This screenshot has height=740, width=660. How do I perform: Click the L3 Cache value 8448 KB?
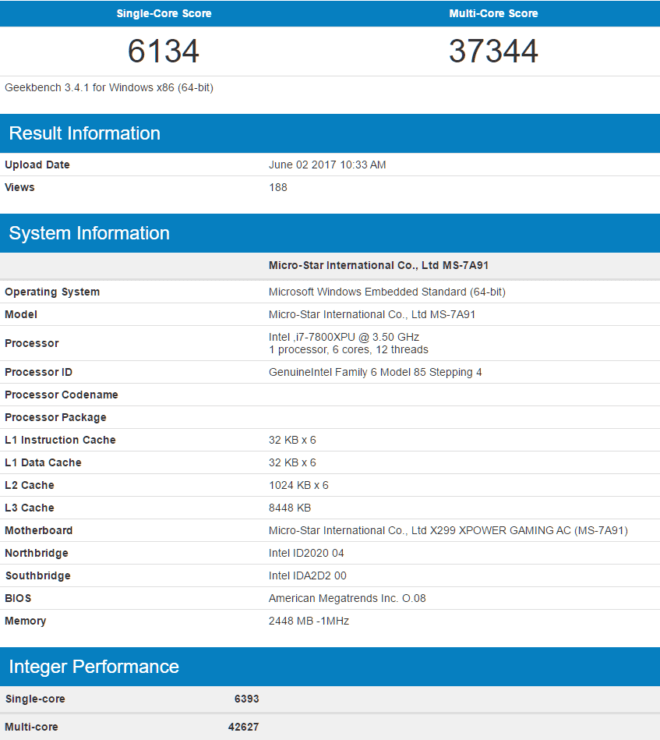287,508
